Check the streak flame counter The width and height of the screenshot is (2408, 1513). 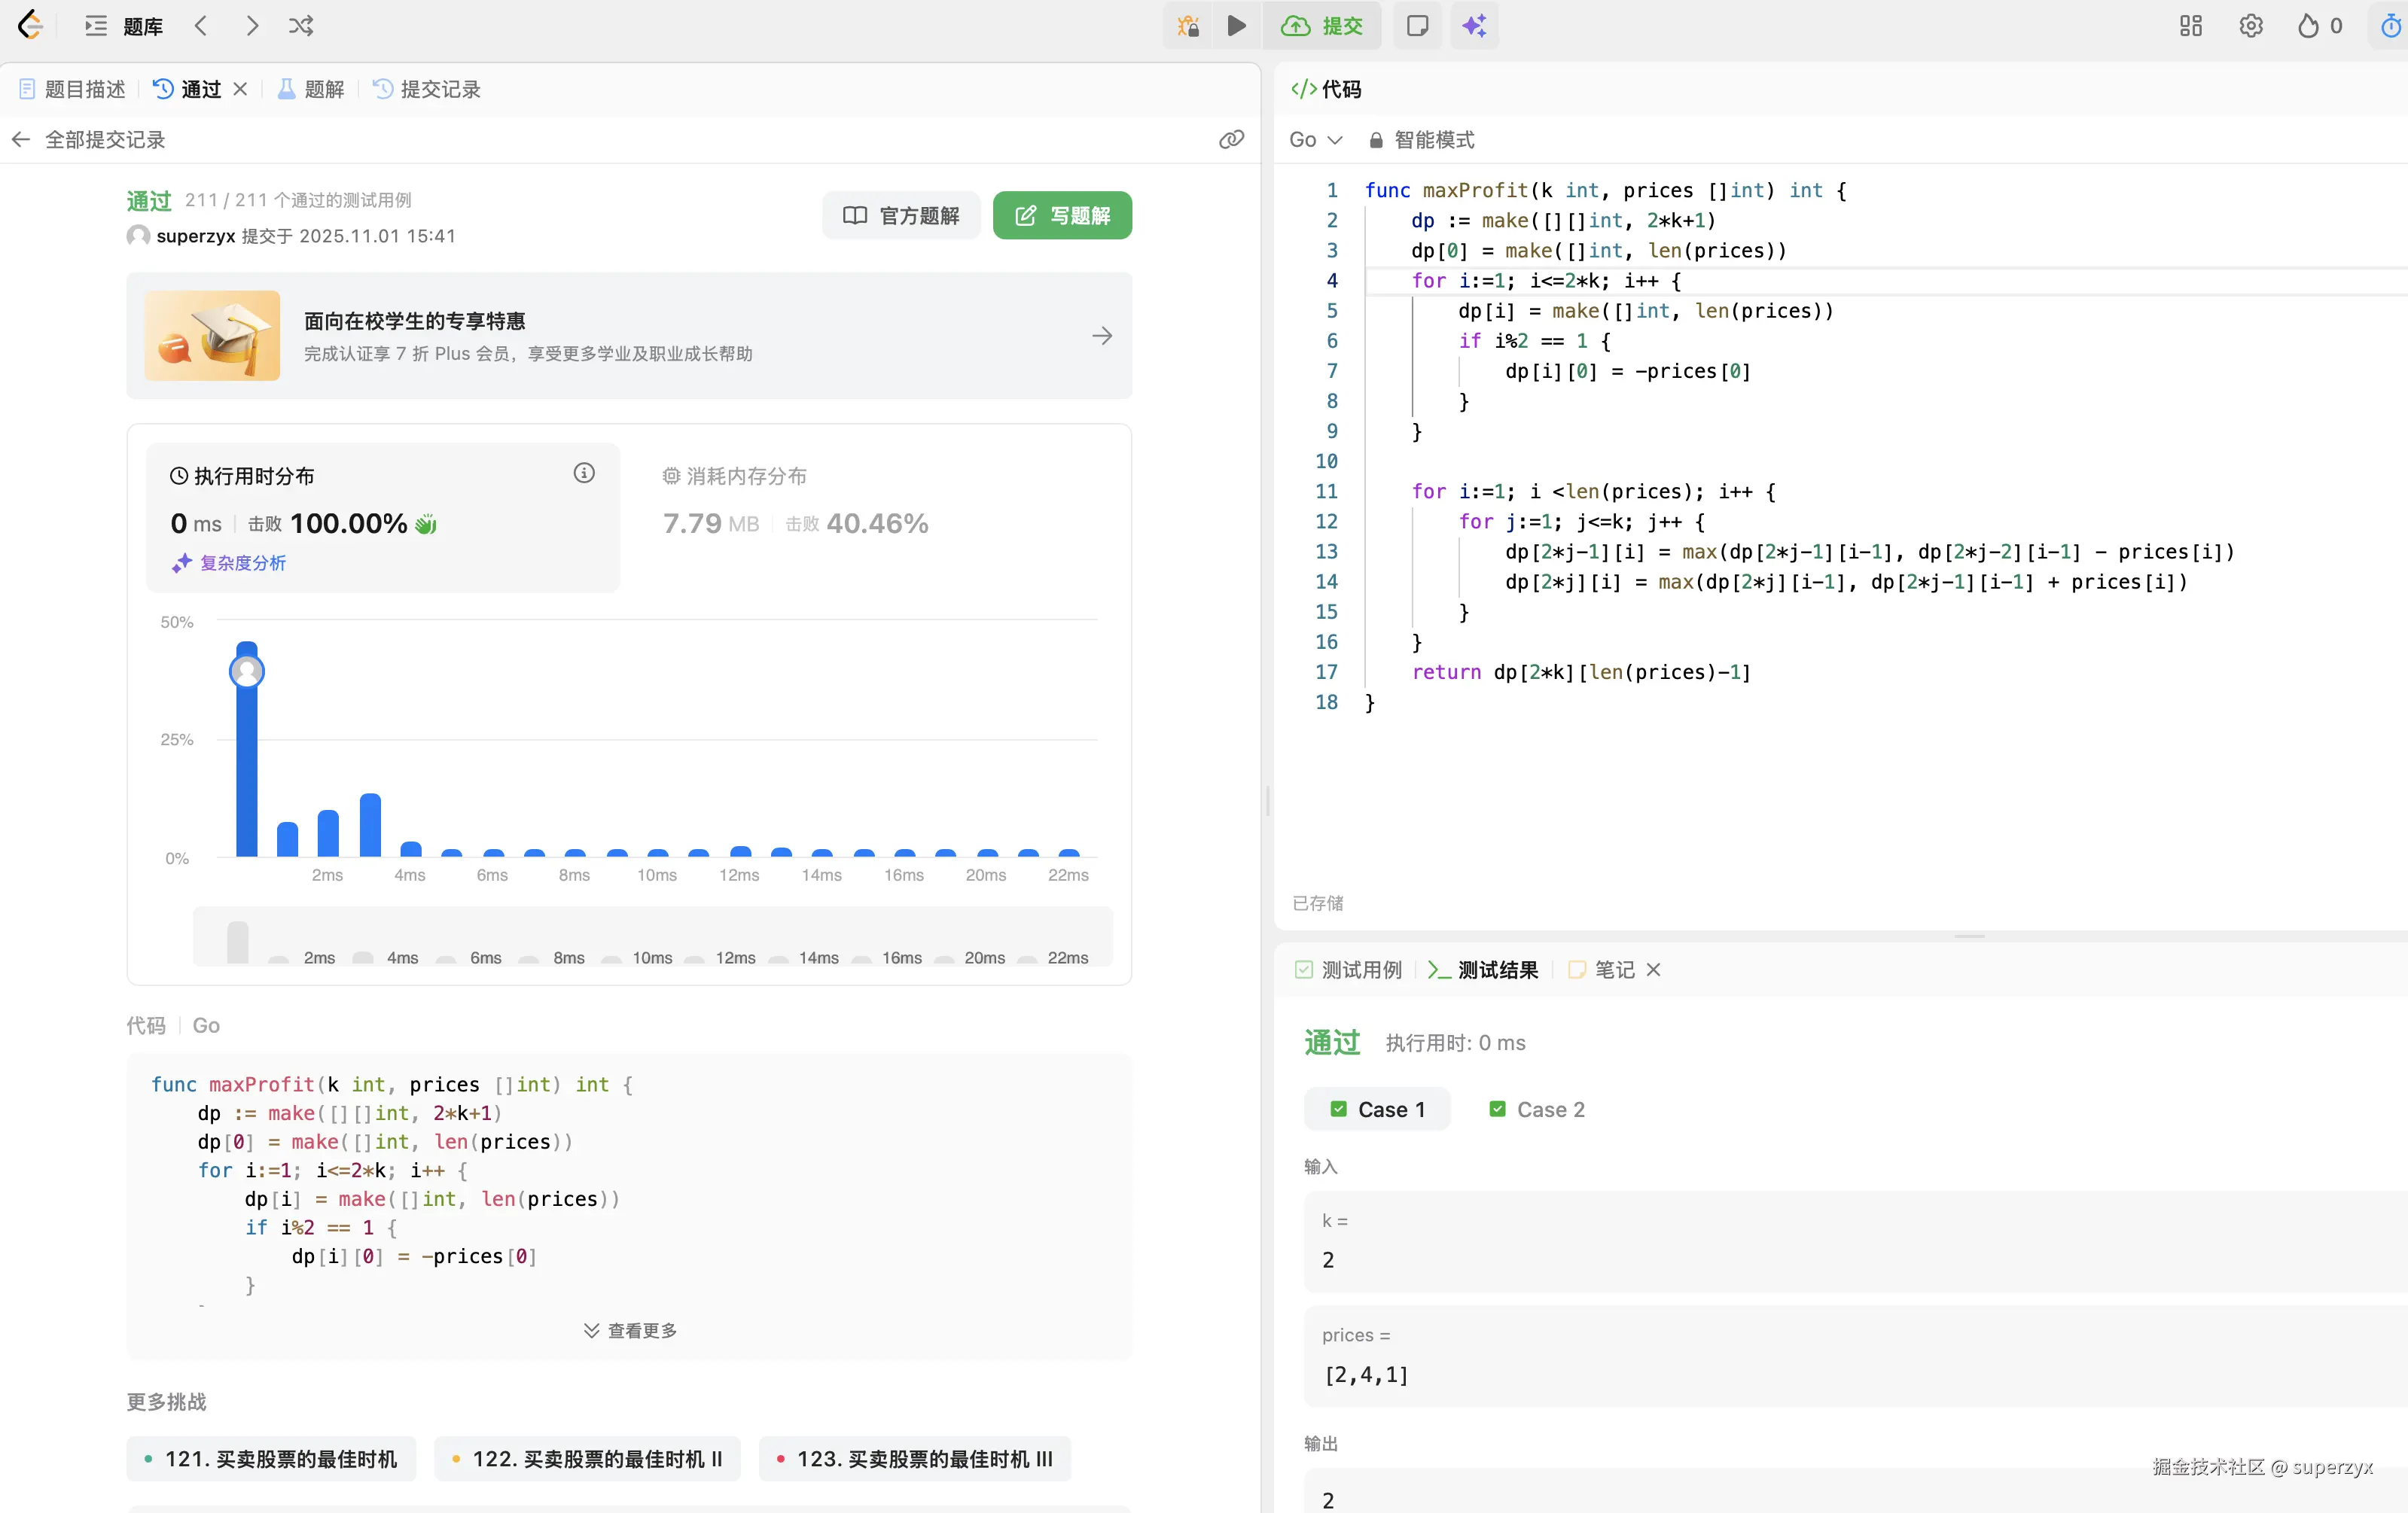(2319, 26)
